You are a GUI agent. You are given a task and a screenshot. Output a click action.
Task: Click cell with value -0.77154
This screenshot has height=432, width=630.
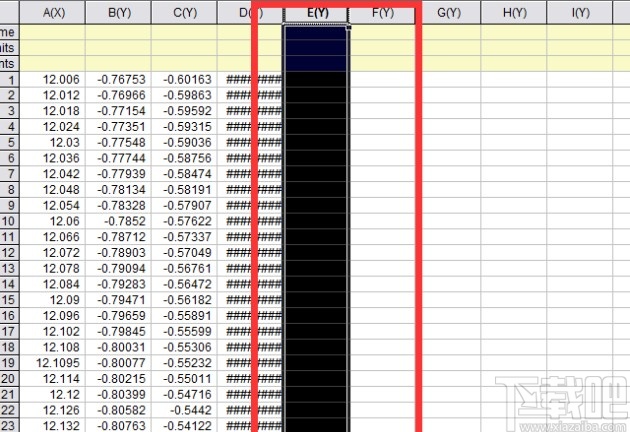(x=119, y=111)
